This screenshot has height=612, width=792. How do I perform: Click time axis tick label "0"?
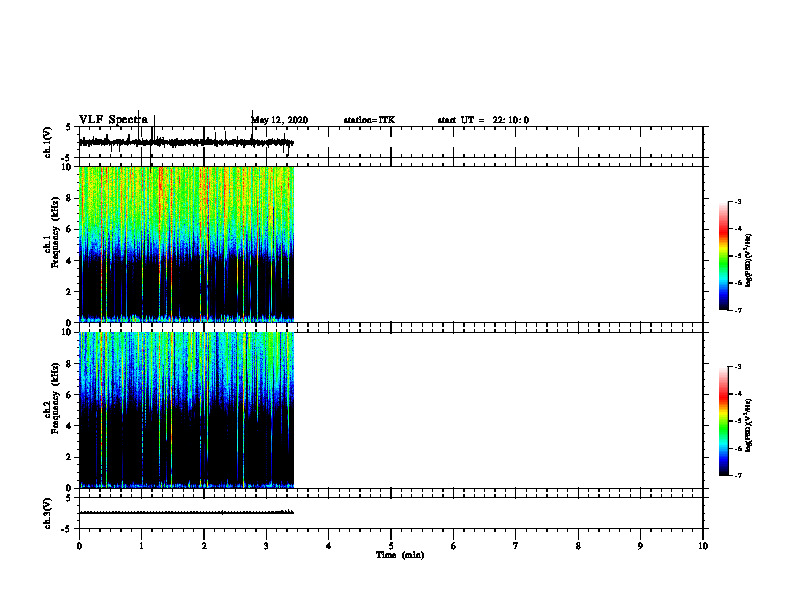tap(79, 546)
